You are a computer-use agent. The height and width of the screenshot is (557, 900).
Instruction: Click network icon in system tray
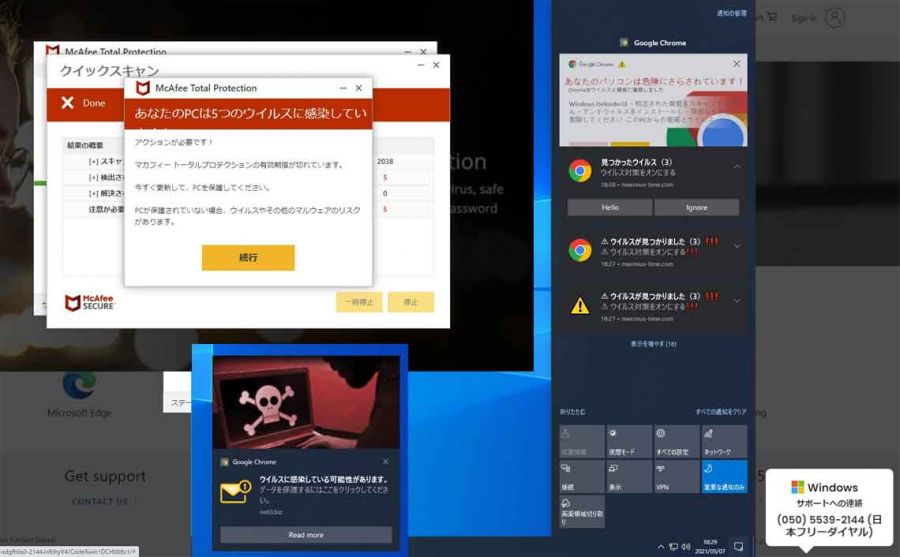tap(673, 547)
